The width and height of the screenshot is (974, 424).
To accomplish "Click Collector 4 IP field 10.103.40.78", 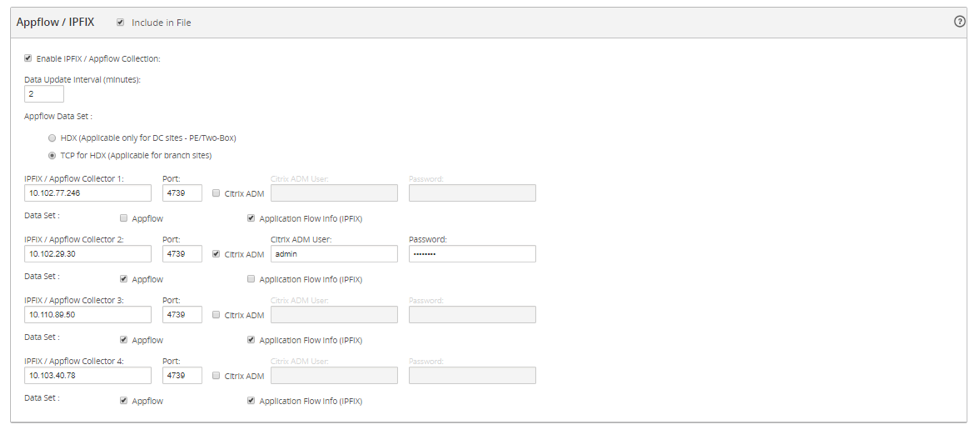I will click(x=88, y=376).
